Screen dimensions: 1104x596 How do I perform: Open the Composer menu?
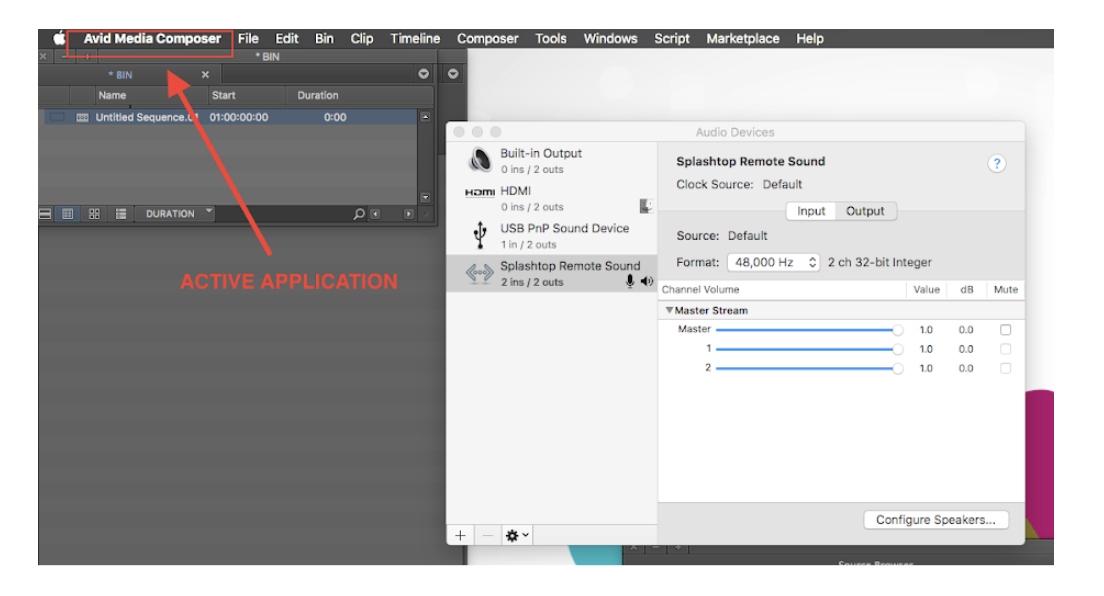tap(487, 39)
